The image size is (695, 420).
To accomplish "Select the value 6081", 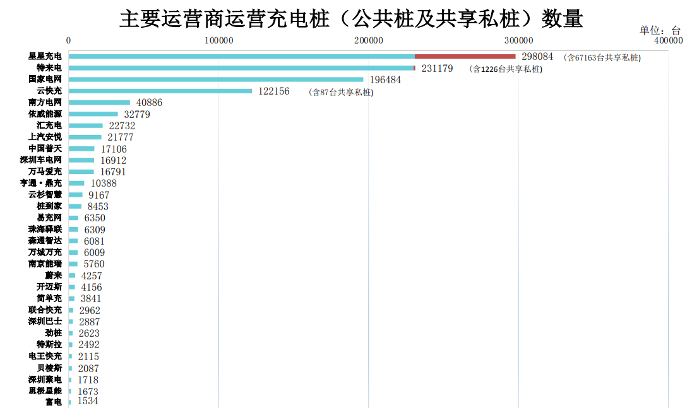I will (x=94, y=241).
